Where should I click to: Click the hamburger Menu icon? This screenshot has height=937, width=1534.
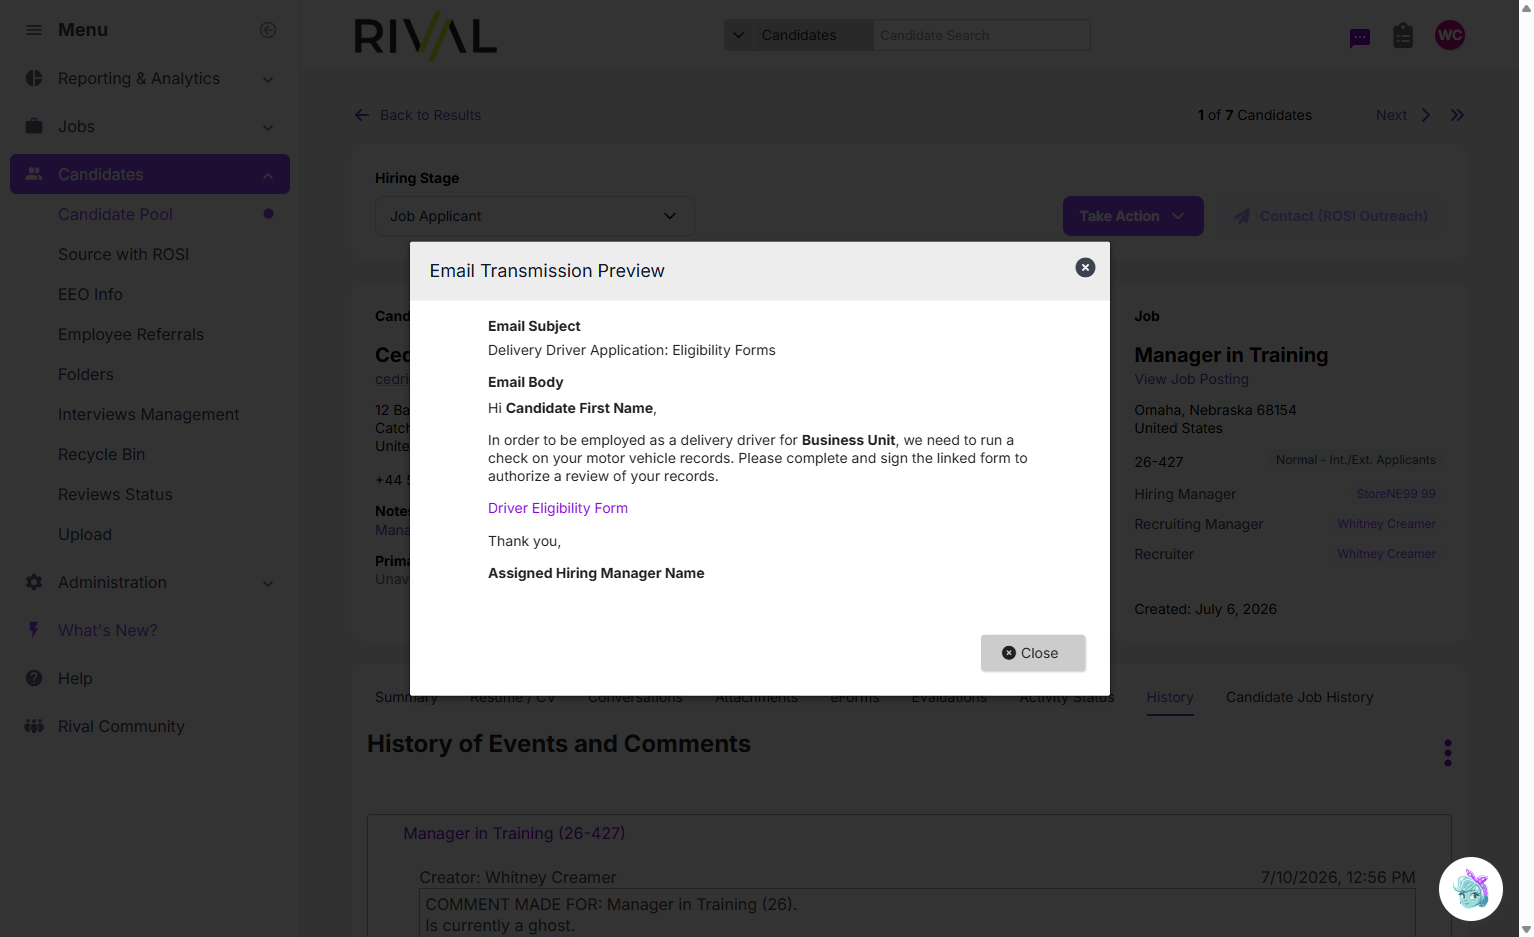tap(34, 30)
